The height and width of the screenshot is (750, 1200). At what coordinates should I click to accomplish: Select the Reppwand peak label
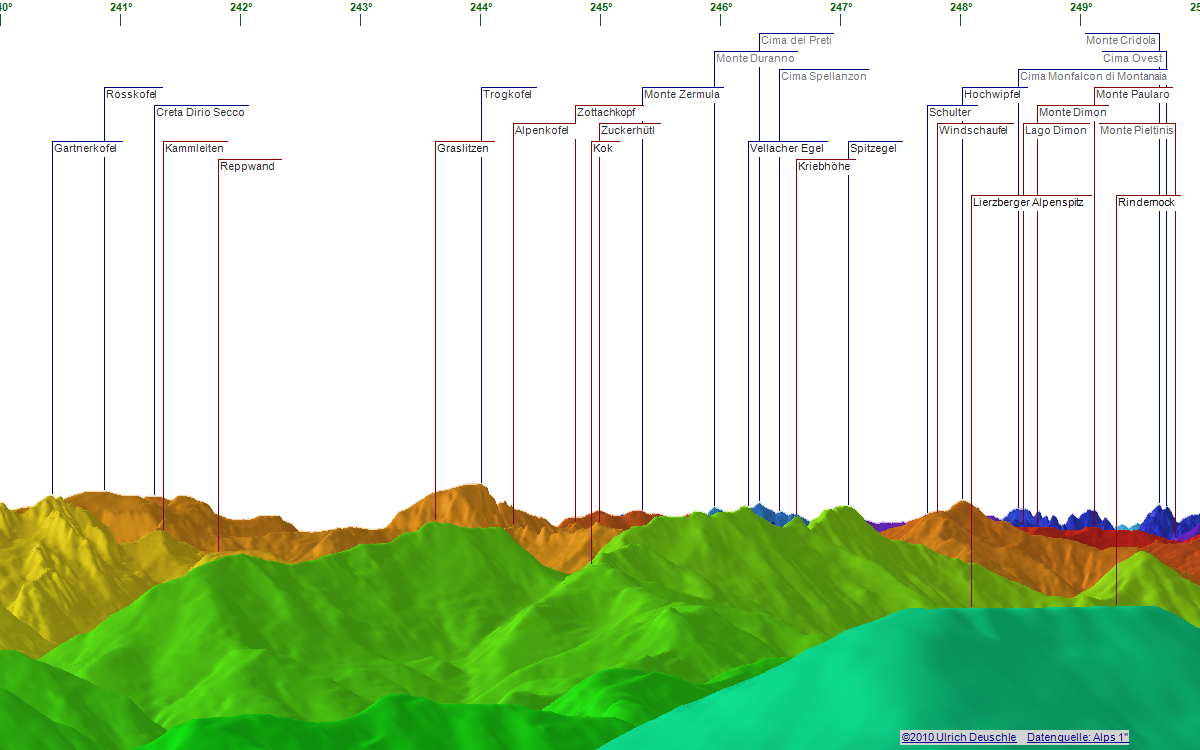click(x=247, y=166)
